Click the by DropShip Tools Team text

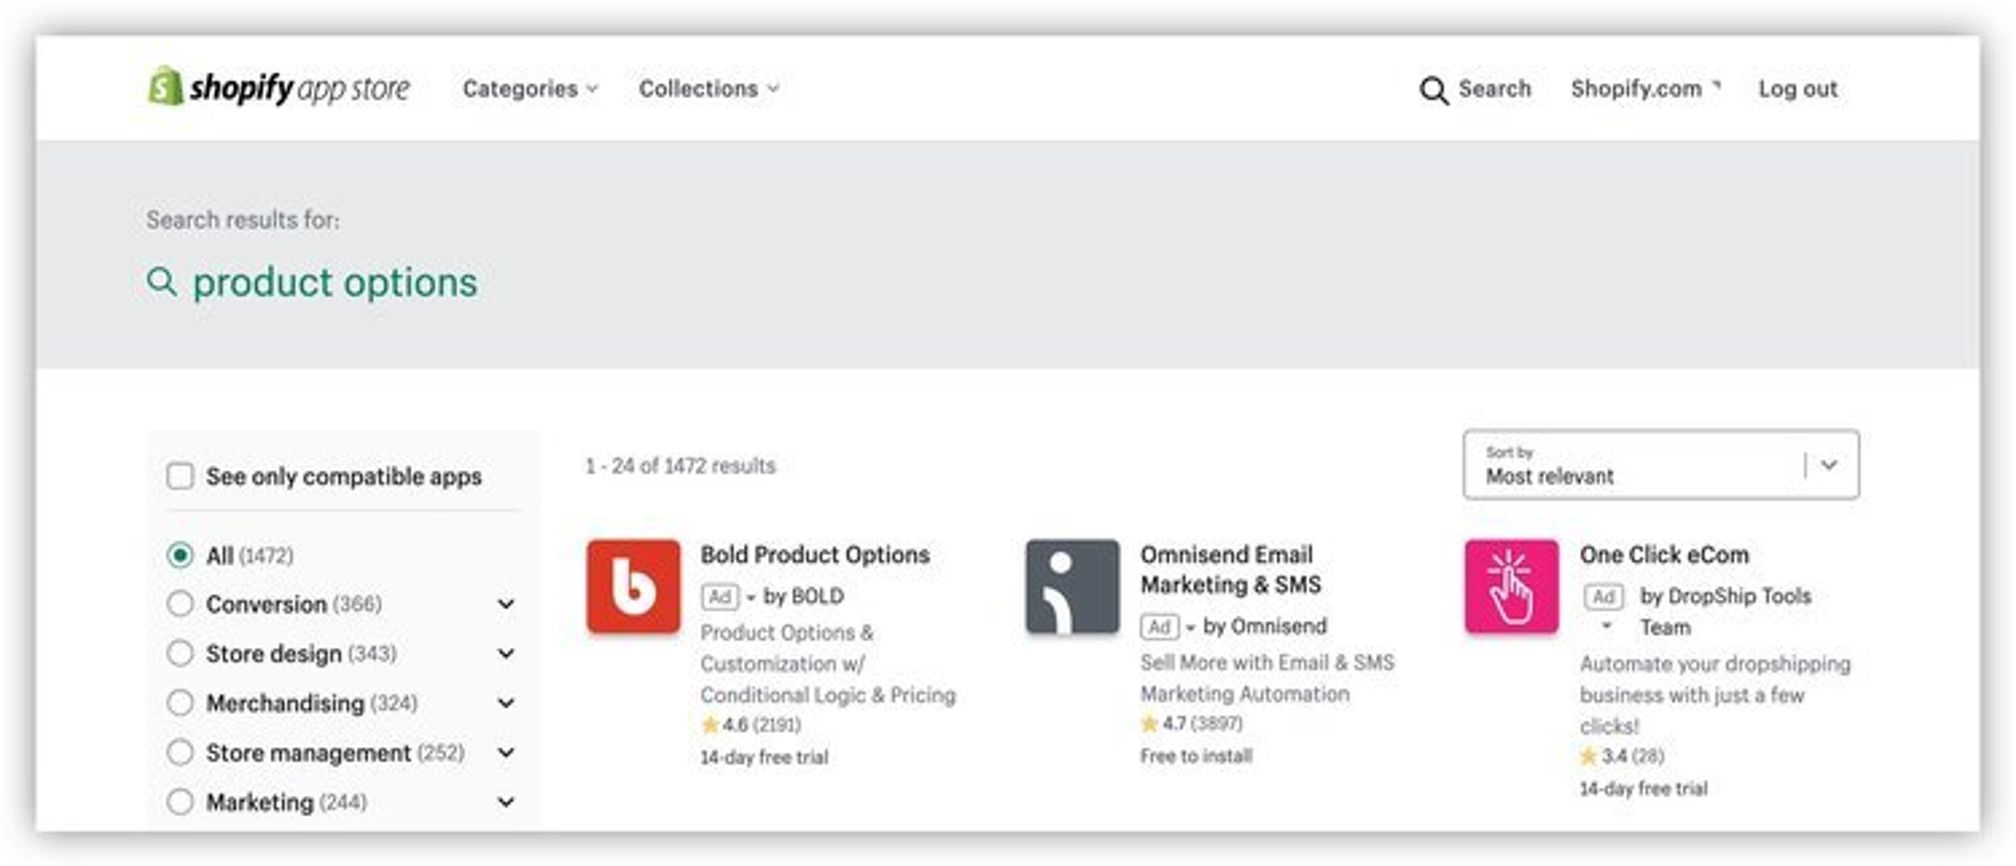tap(1726, 612)
